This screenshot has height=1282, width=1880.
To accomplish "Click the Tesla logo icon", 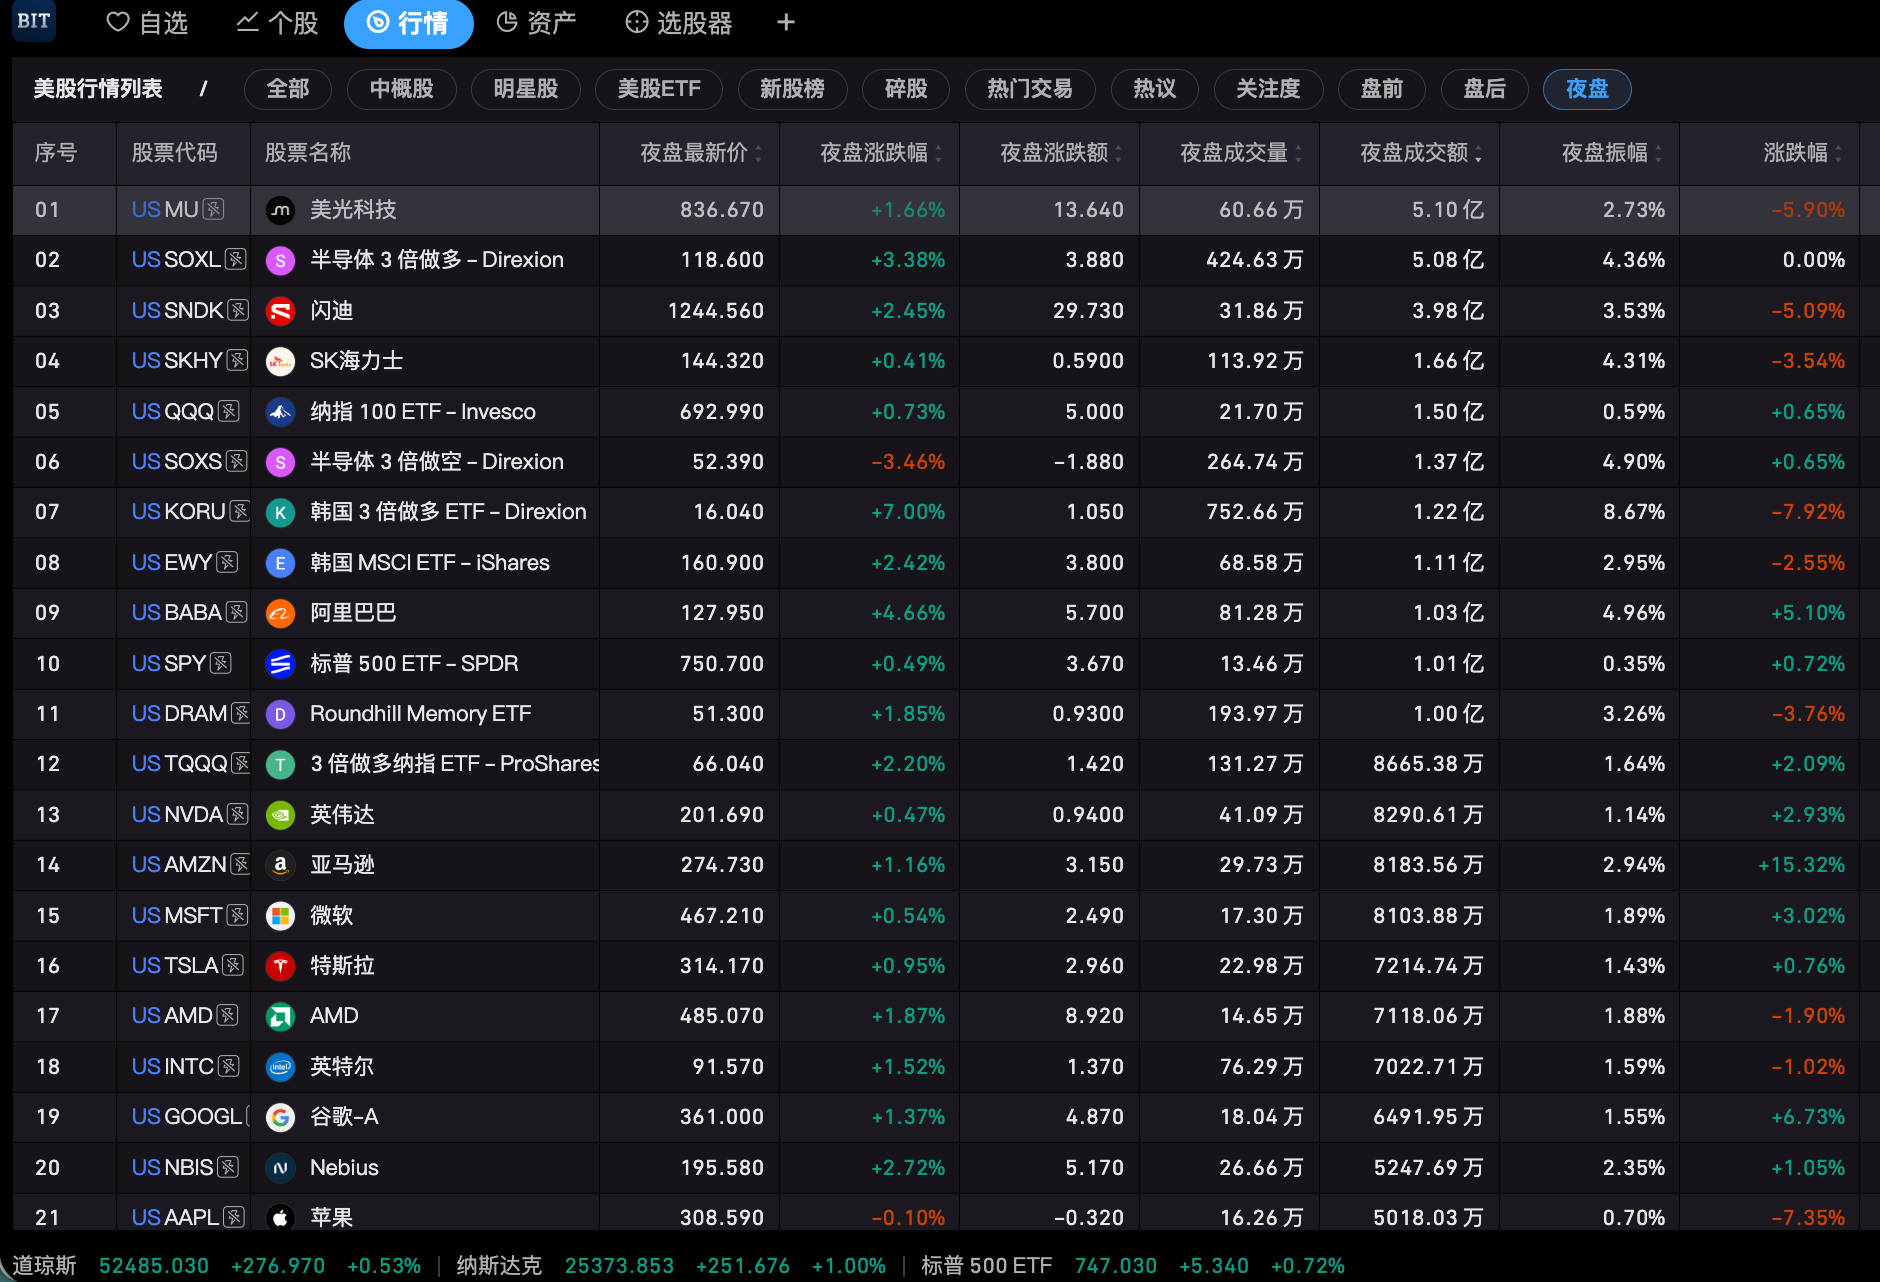I will [280, 966].
